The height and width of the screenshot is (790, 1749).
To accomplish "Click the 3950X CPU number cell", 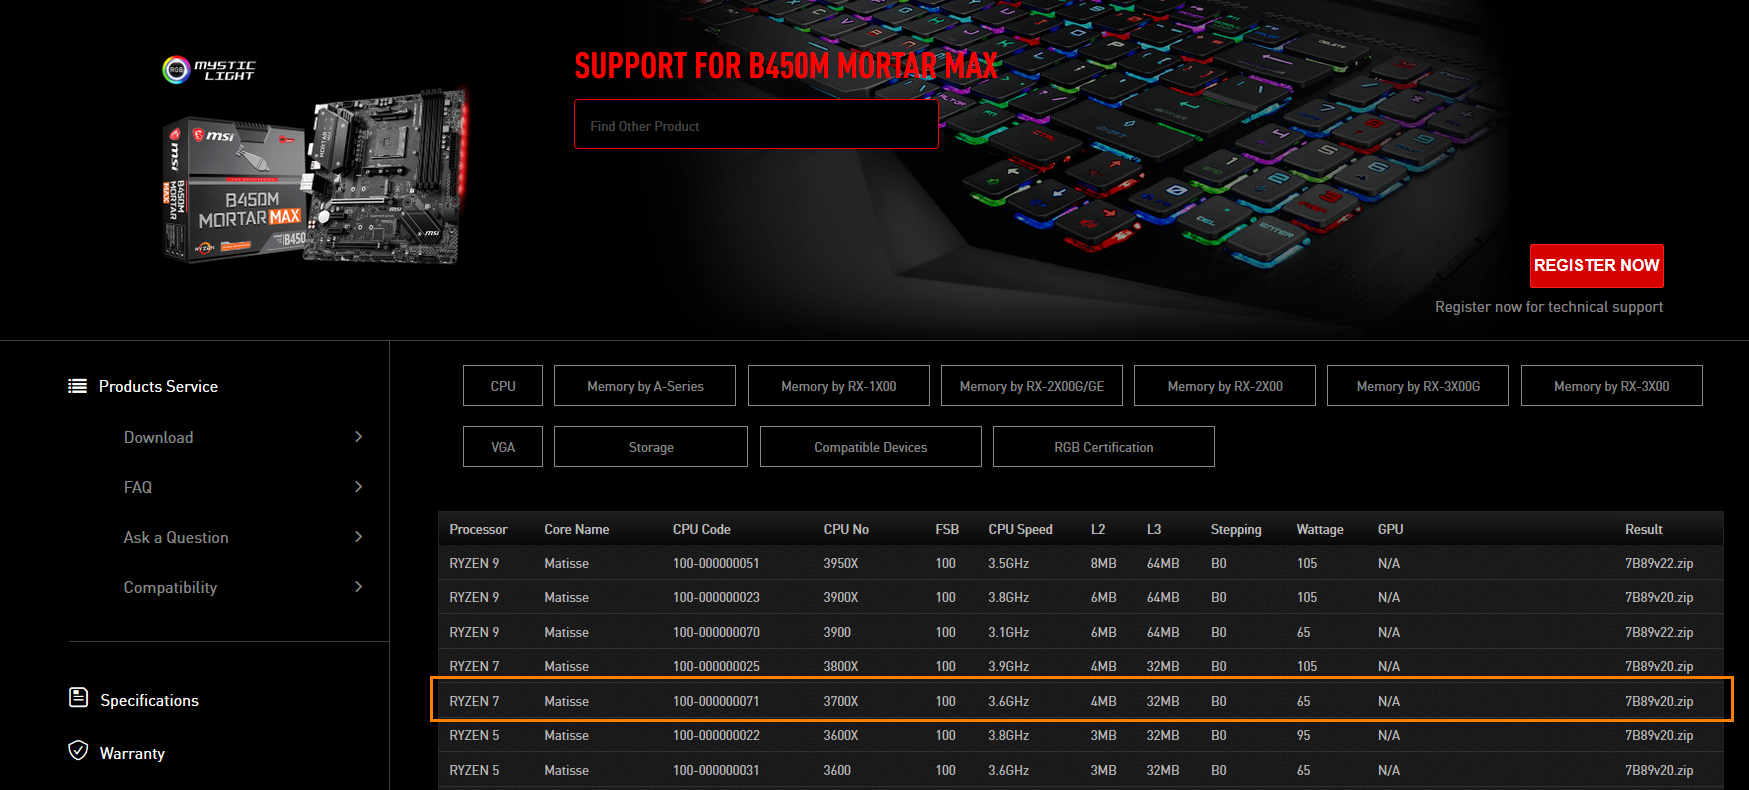I will pos(841,563).
